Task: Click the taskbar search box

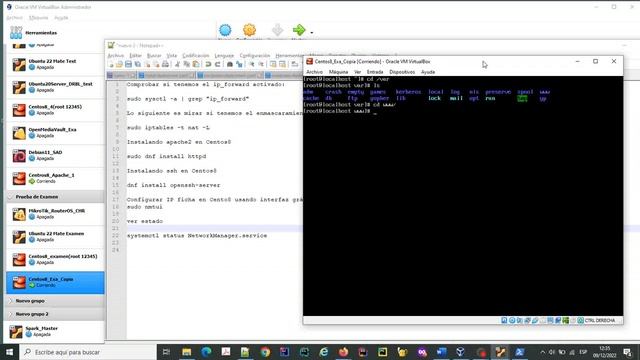Action: pyautogui.click(x=88, y=352)
